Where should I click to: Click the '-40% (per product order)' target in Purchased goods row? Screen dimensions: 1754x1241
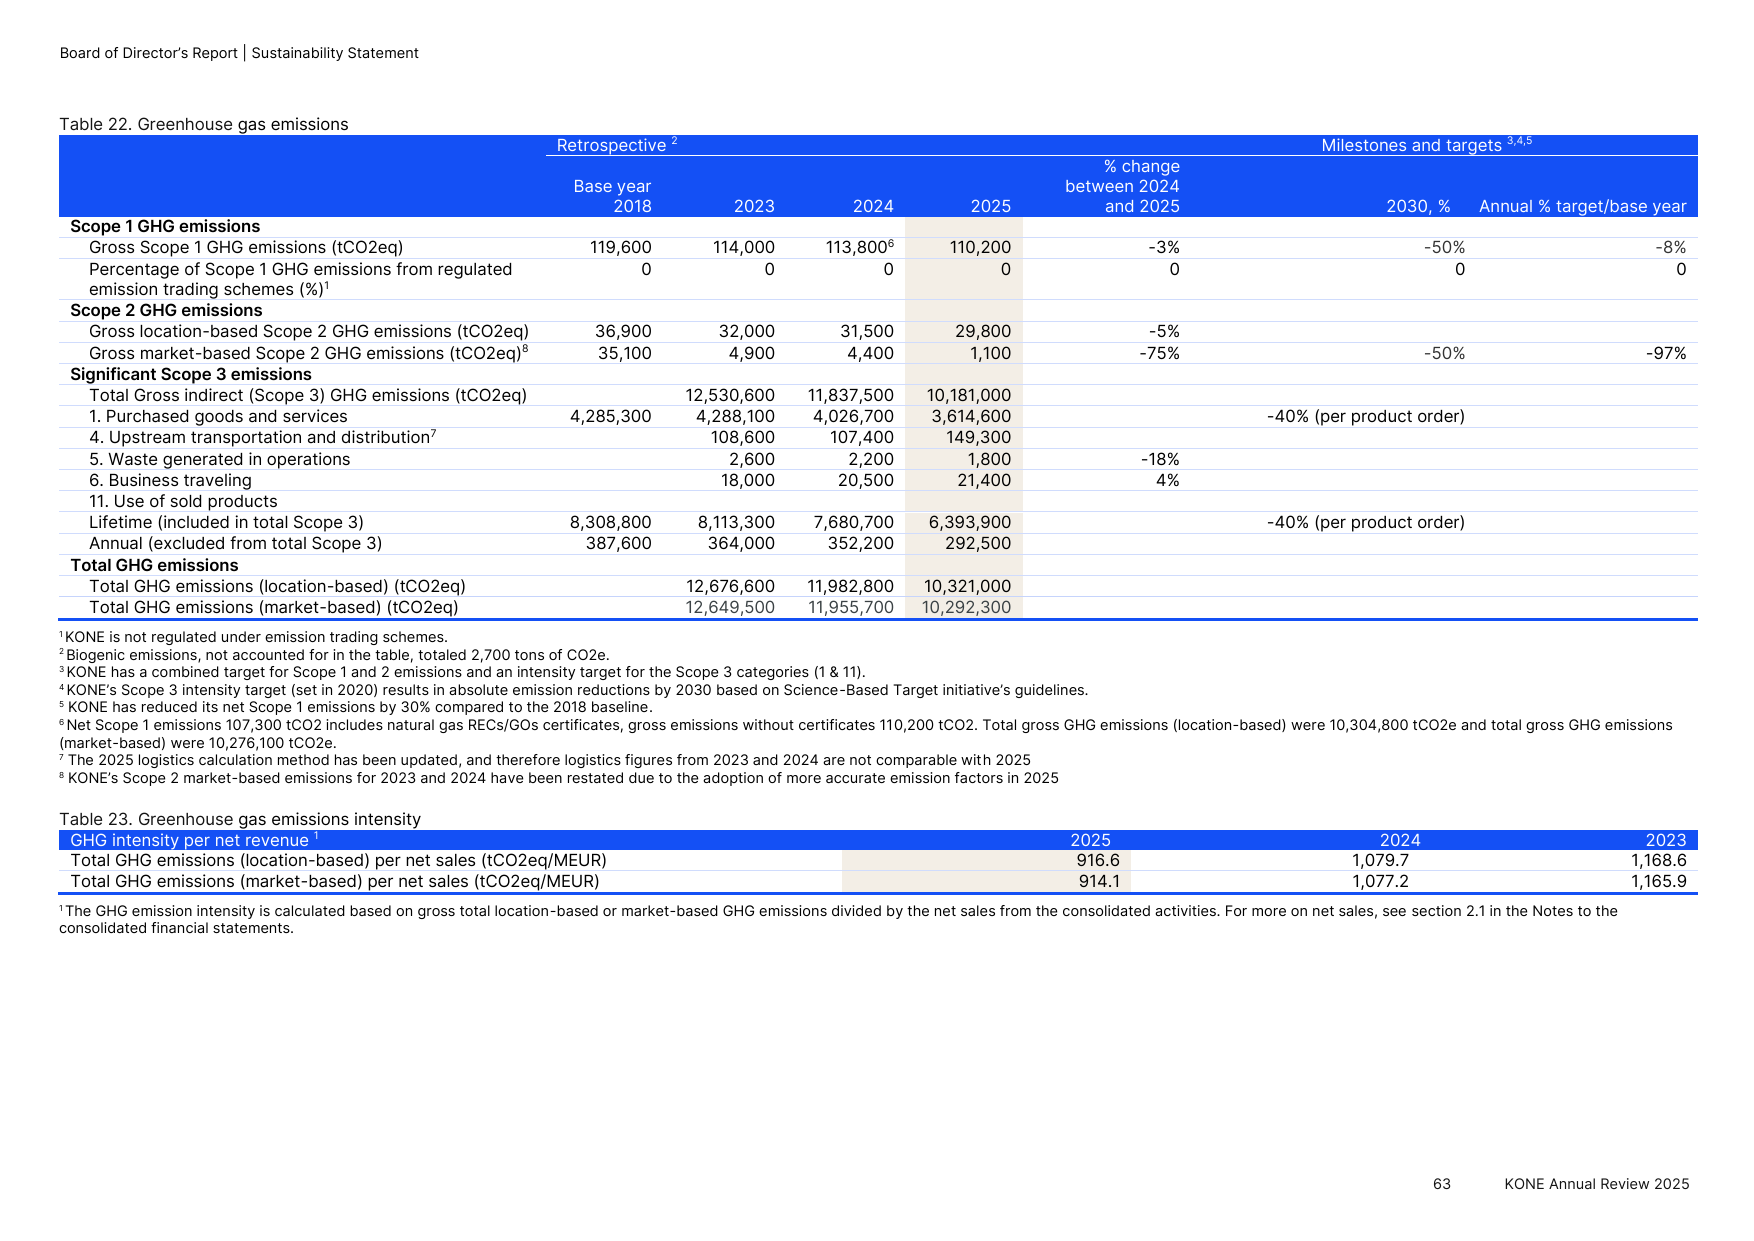1365,417
